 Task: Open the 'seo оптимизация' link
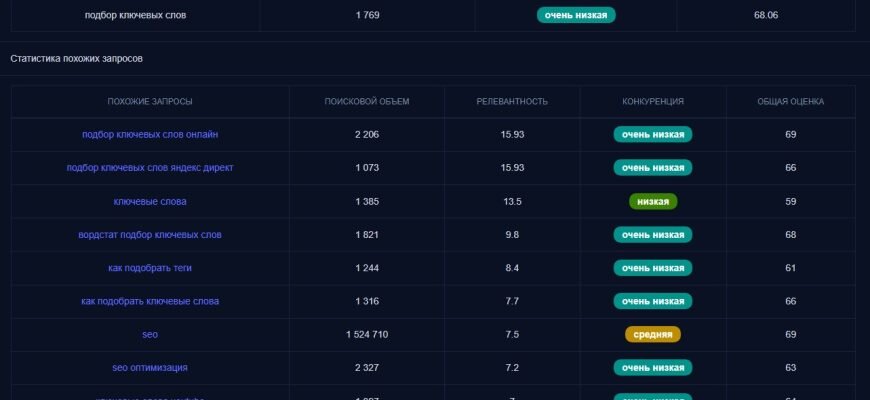pyautogui.click(x=150, y=368)
